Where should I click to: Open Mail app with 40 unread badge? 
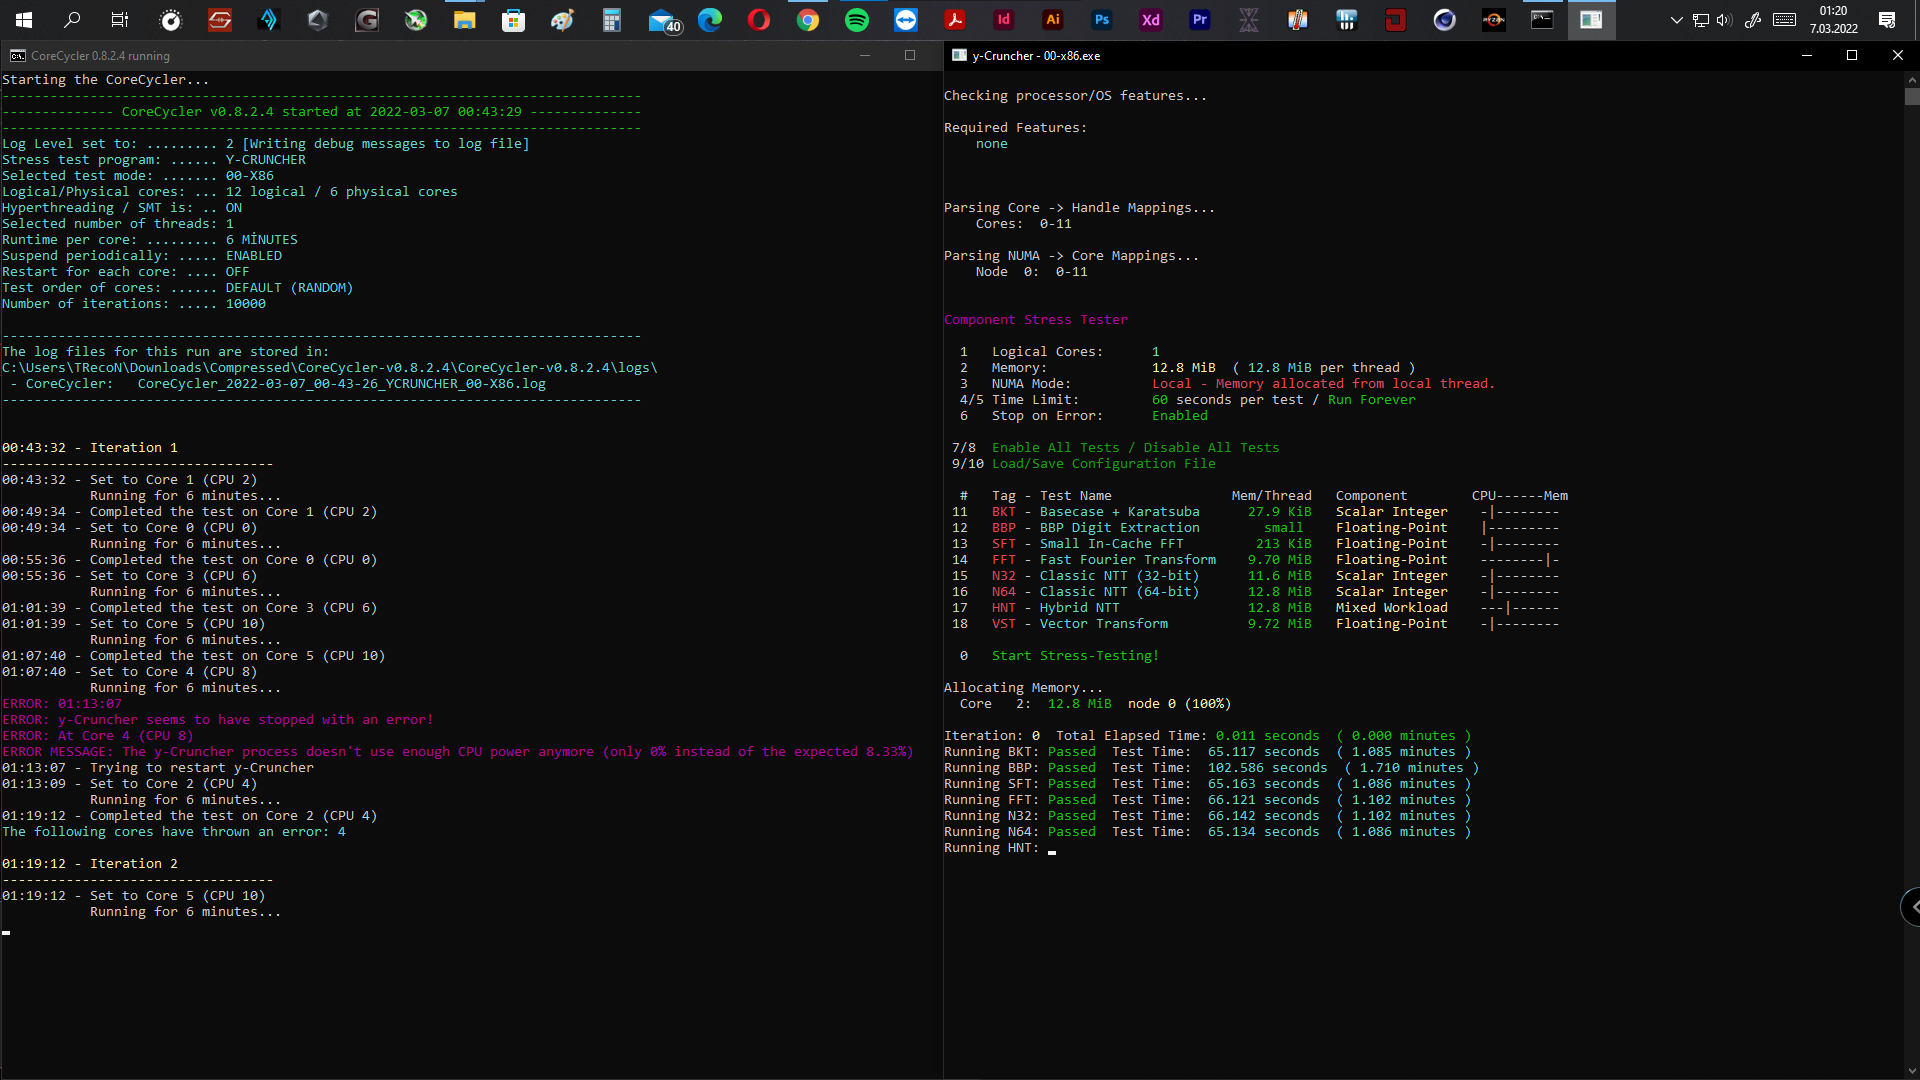pyautogui.click(x=664, y=21)
